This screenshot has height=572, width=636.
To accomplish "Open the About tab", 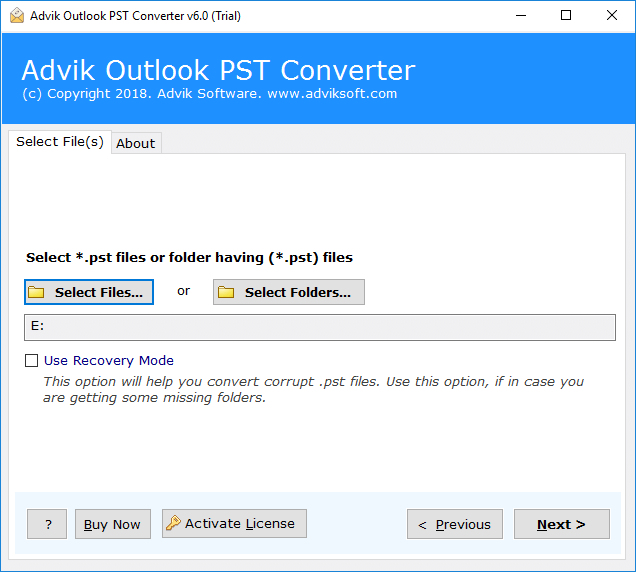I will click(136, 143).
